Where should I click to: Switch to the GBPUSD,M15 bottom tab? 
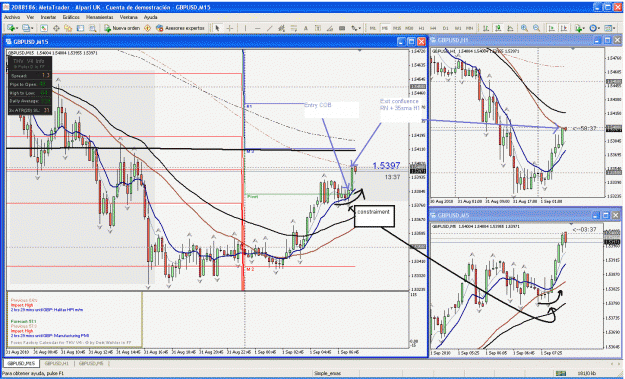tap(22, 363)
